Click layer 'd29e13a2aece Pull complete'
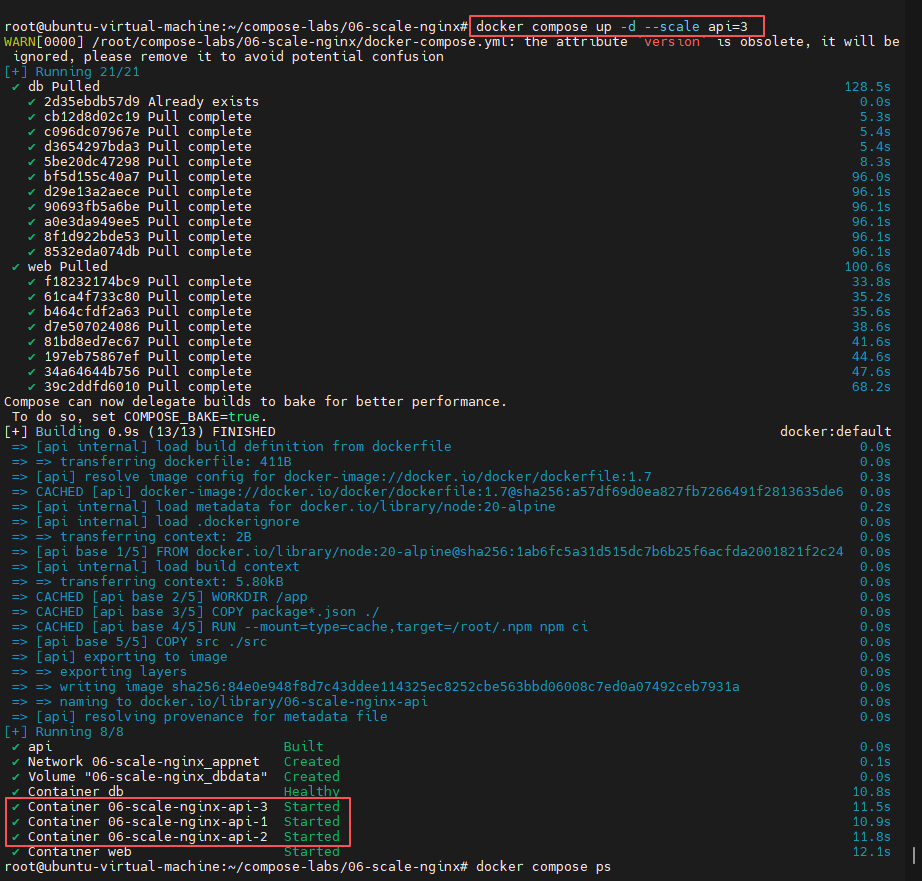Image resolution: width=922 pixels, height=881 pixels. pos(148,192)
